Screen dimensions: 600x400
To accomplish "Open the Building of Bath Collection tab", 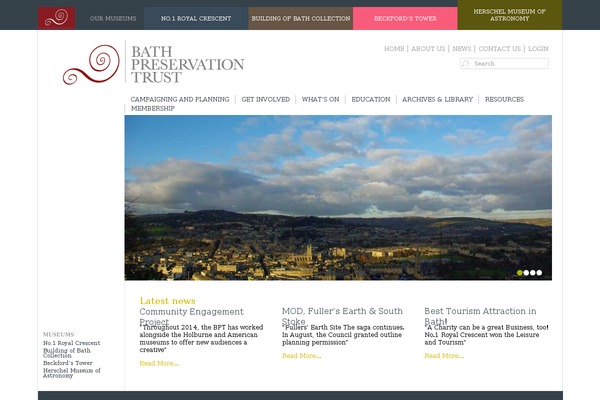I will [301, 18].
